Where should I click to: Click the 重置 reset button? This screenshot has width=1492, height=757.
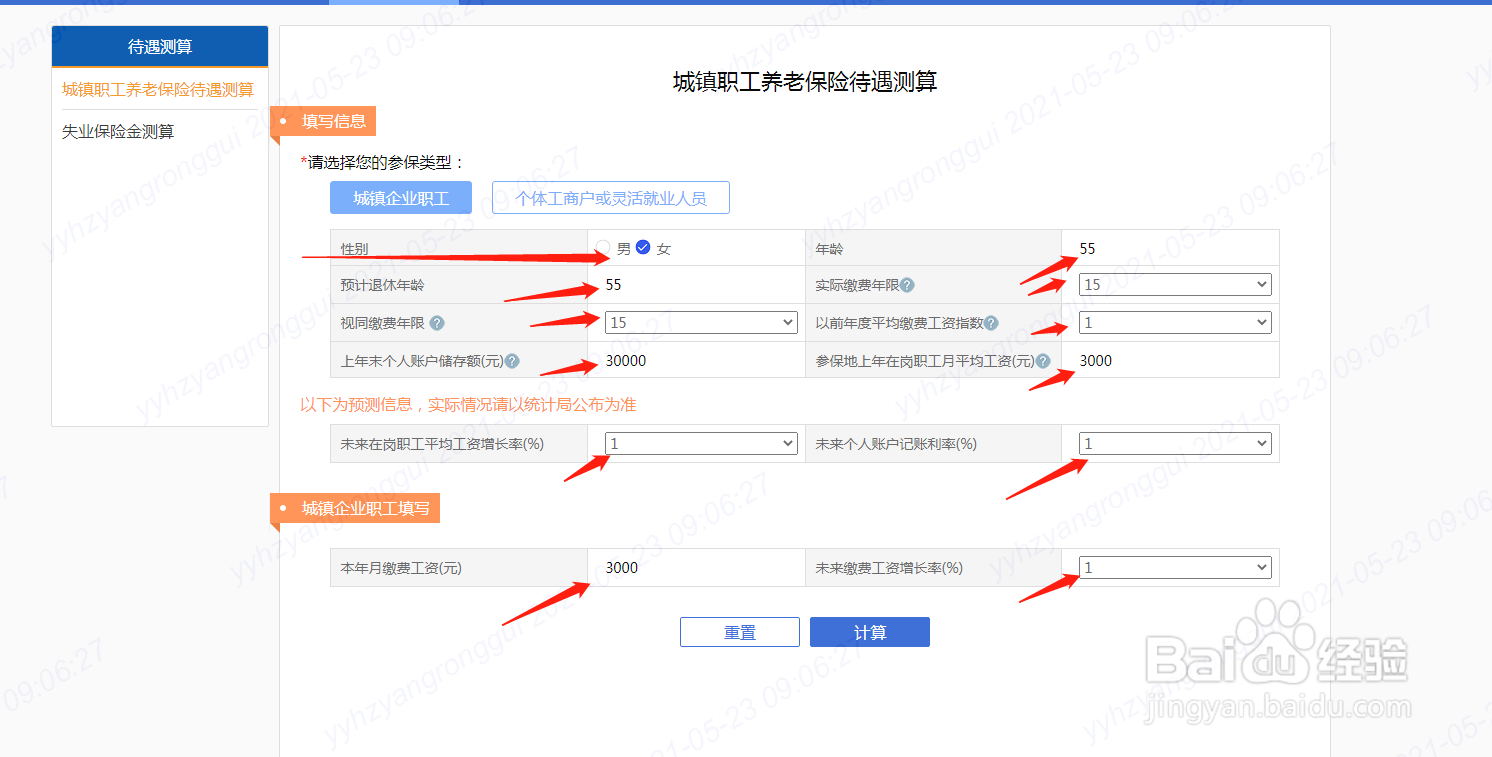pyautogui.click(x=740, y=632)
